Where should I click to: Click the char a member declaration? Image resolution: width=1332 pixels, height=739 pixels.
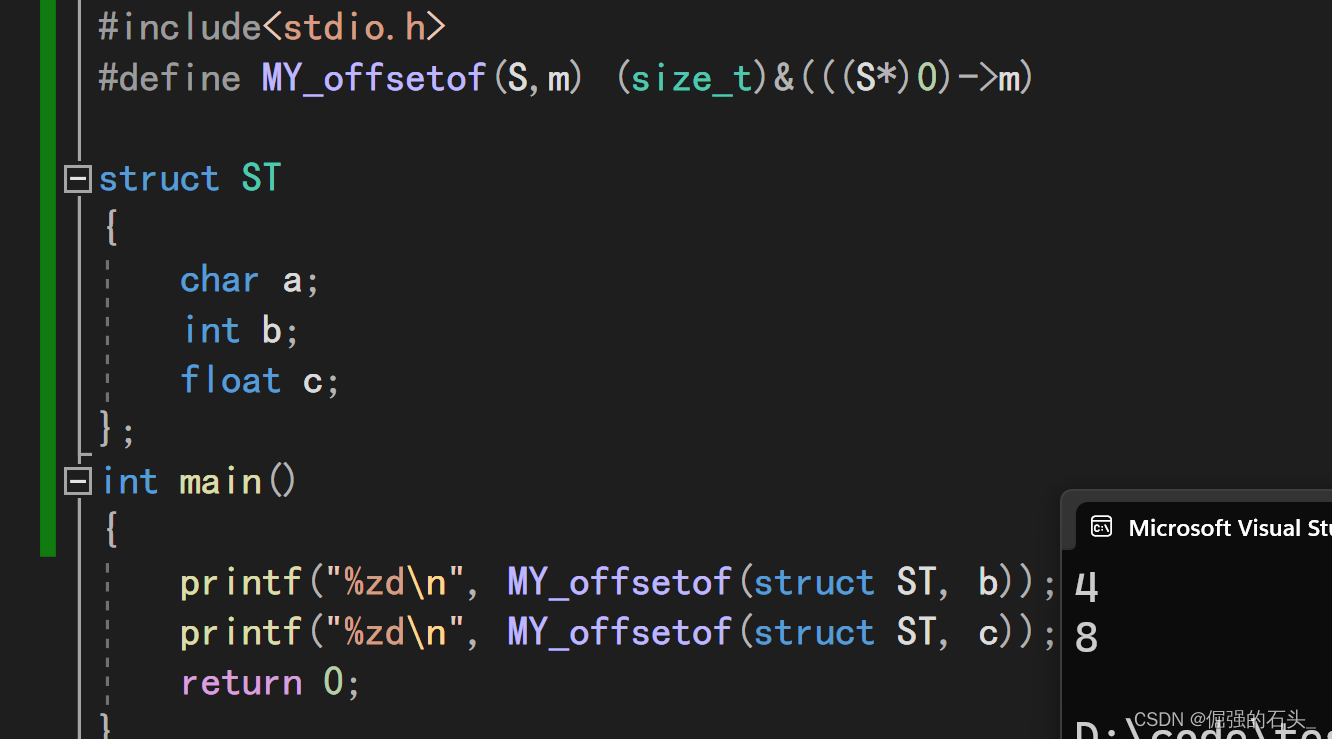tap(249, 280)
